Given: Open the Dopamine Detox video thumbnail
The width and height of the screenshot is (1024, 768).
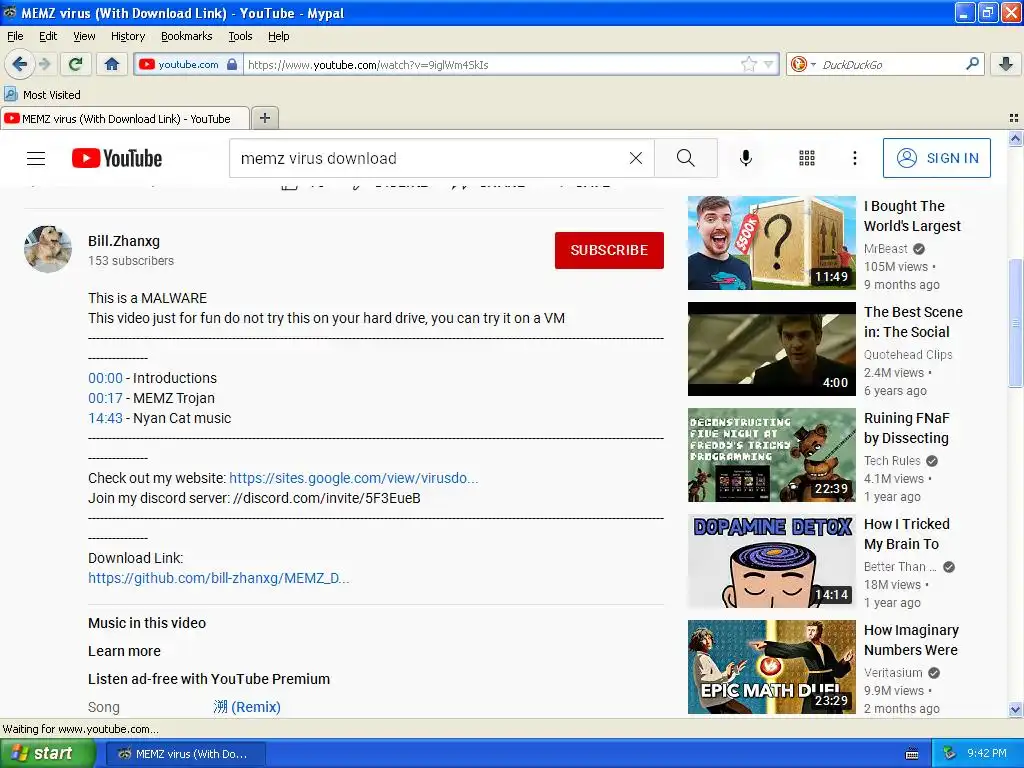Looking at the screenshot, I should tap(771, 561).
